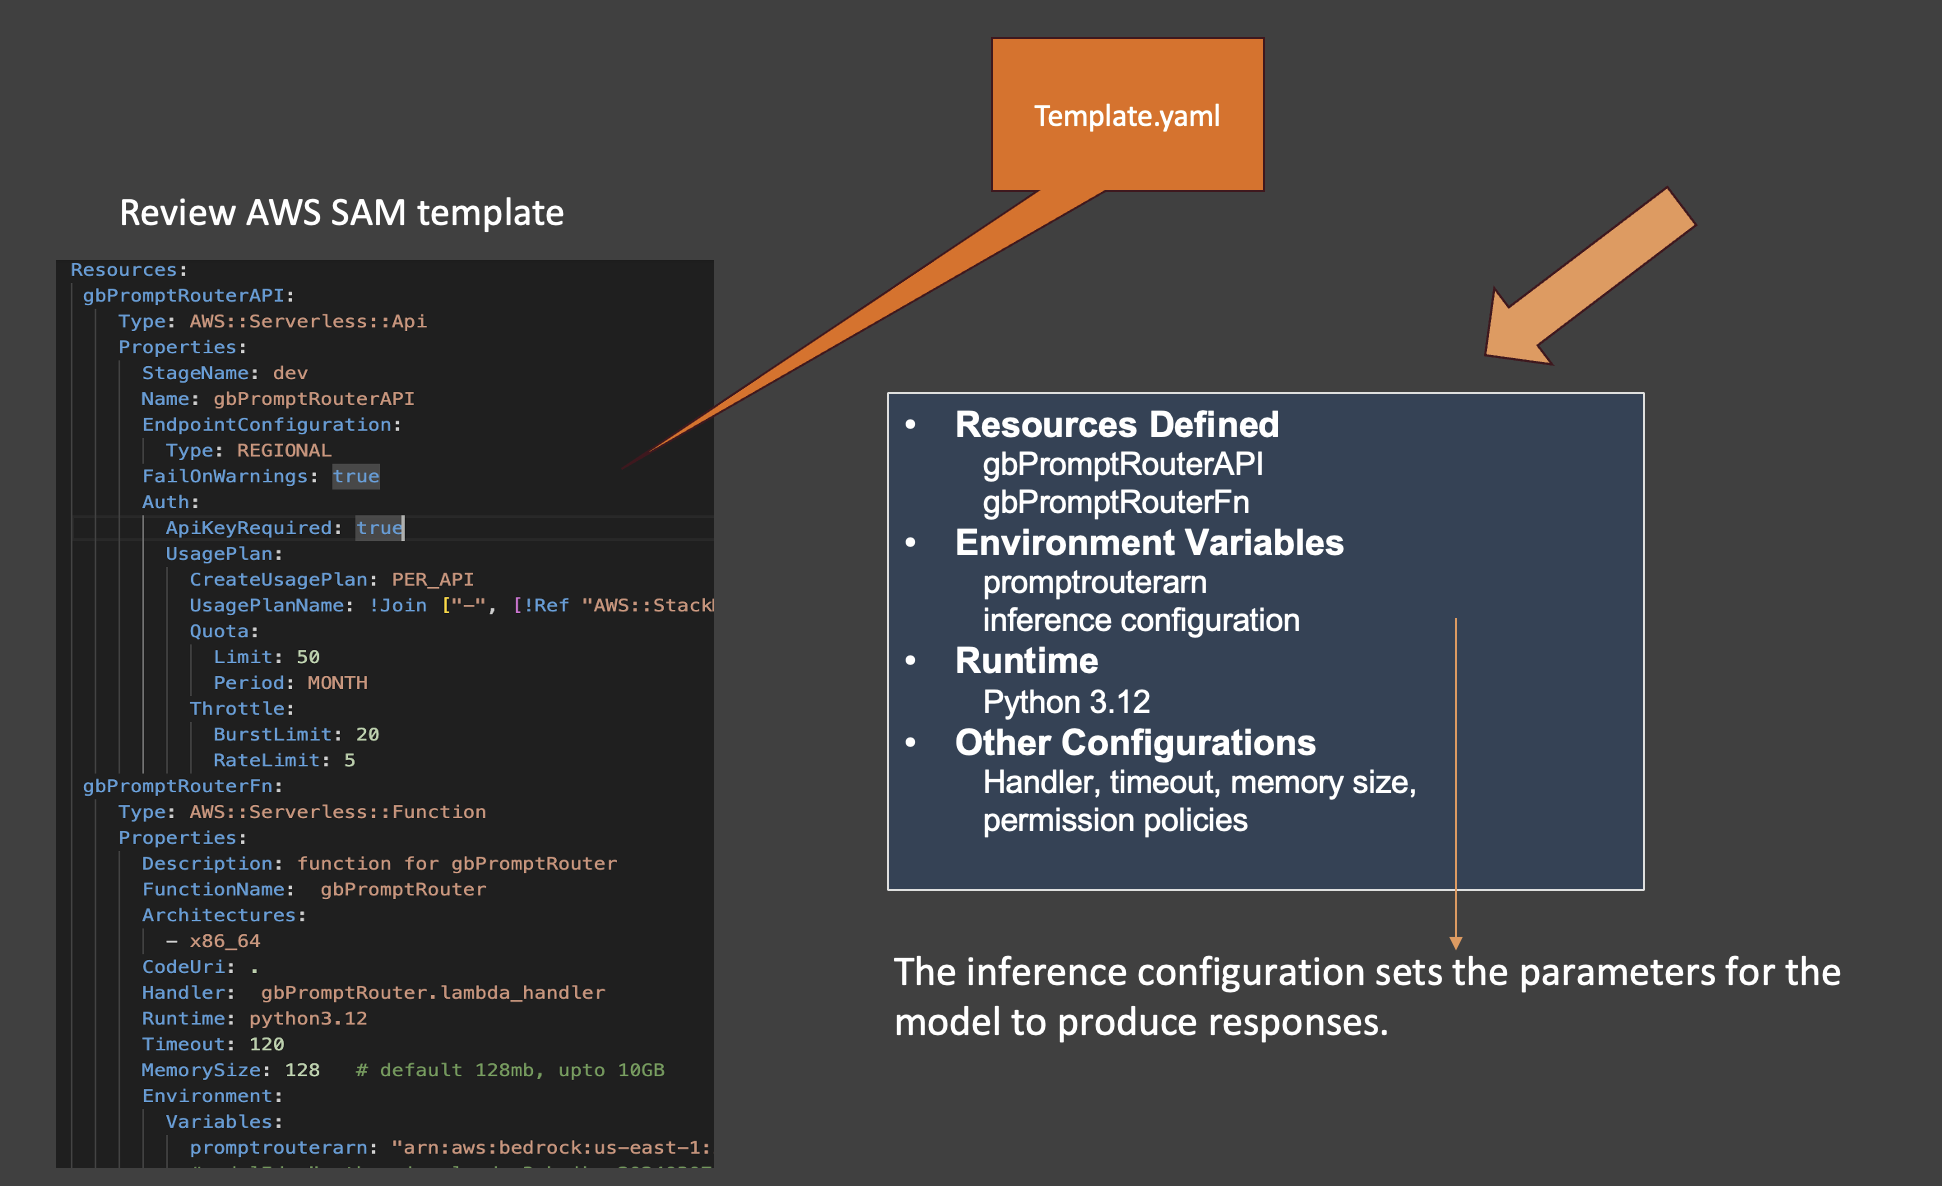Click the 'FunctionName: gbPromptRouter' line
Screen dimensions: 1942x1186
click(314, 890)
